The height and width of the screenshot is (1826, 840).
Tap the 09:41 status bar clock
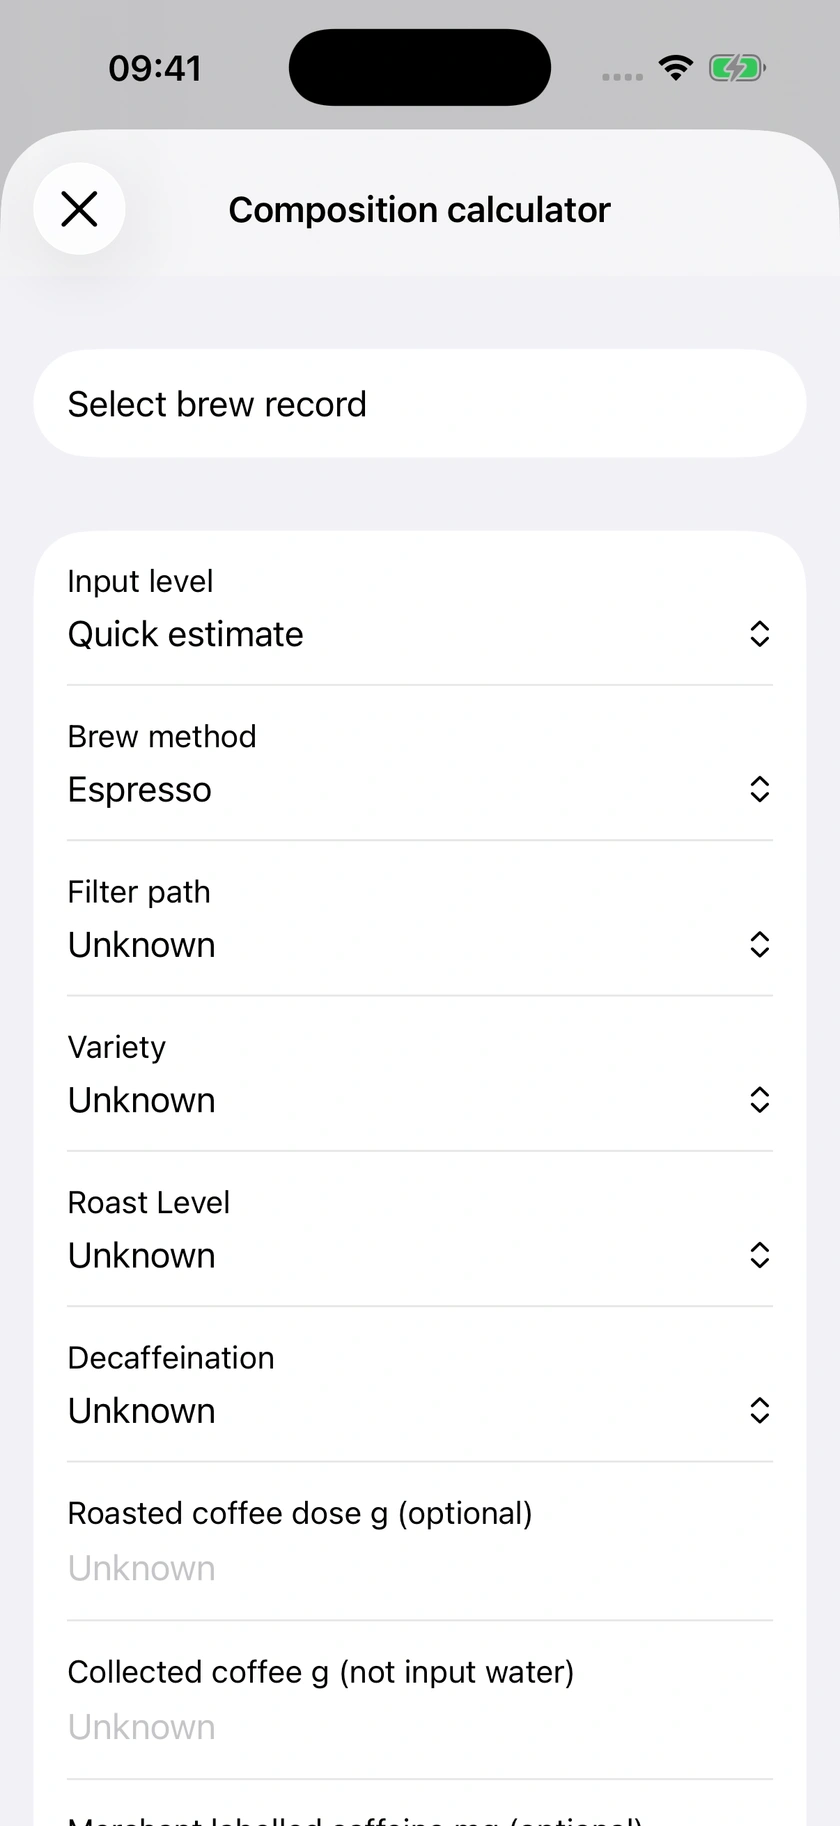pyautogui.click(x=155, y=68)
